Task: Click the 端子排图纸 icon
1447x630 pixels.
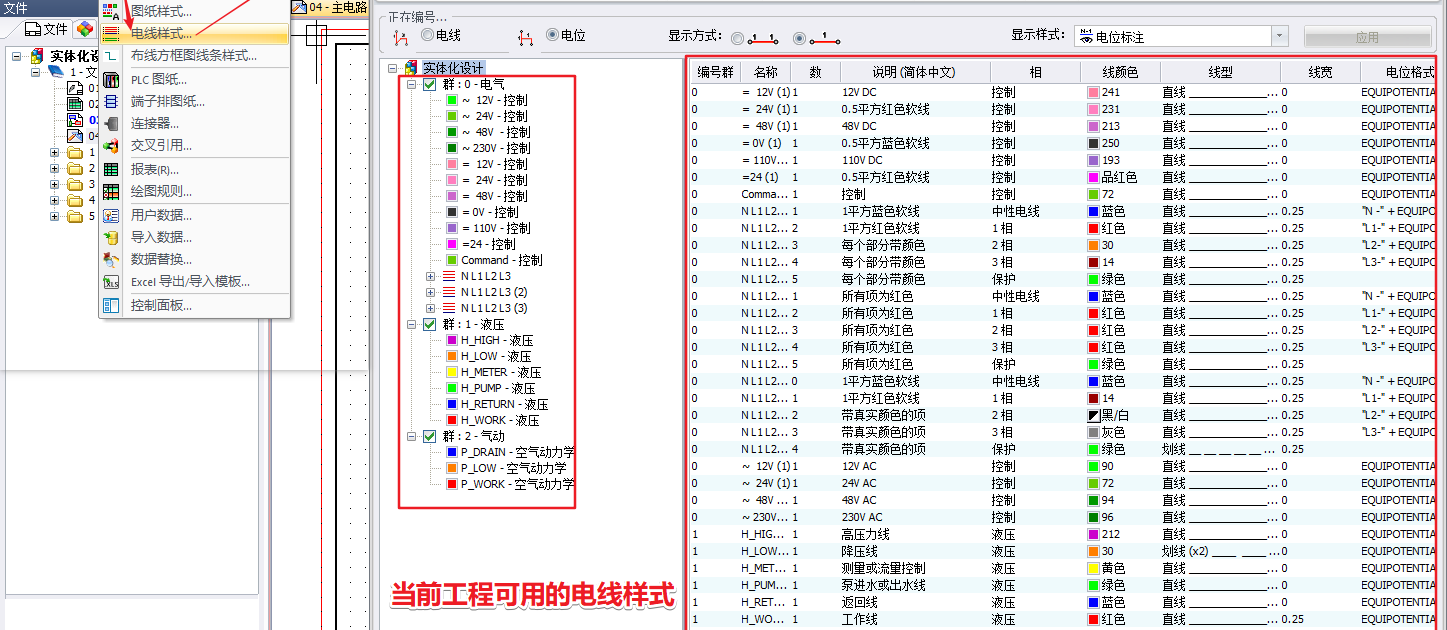Action: point(111,102)
